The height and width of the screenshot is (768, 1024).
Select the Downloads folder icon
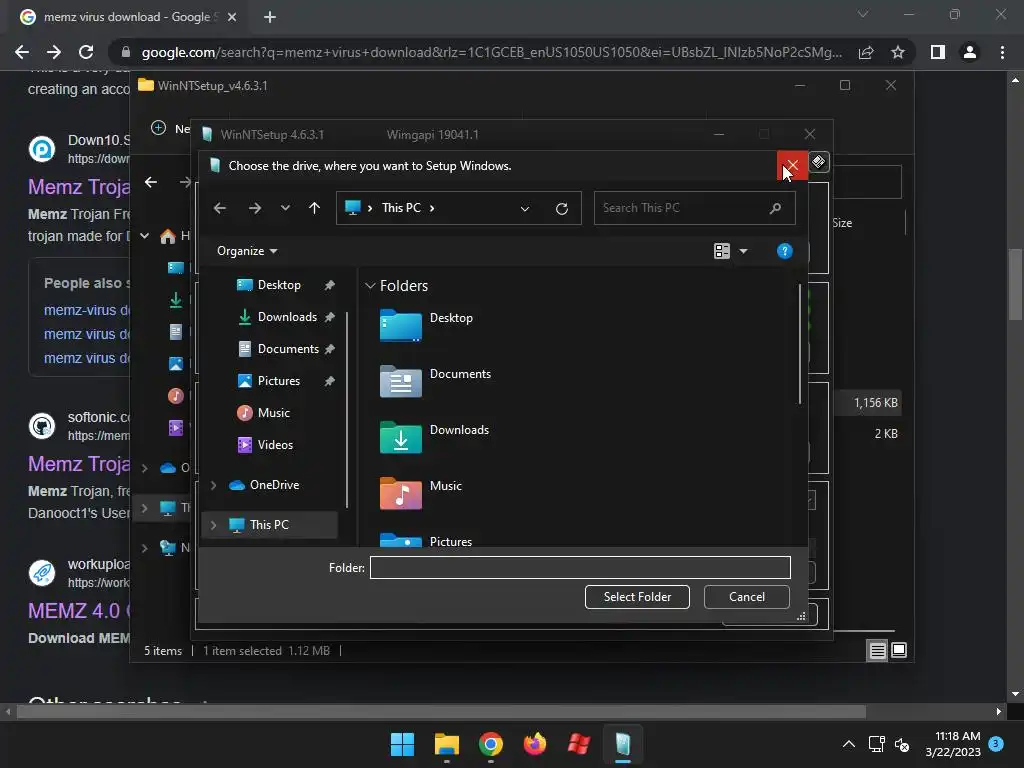tap(400, 437)
